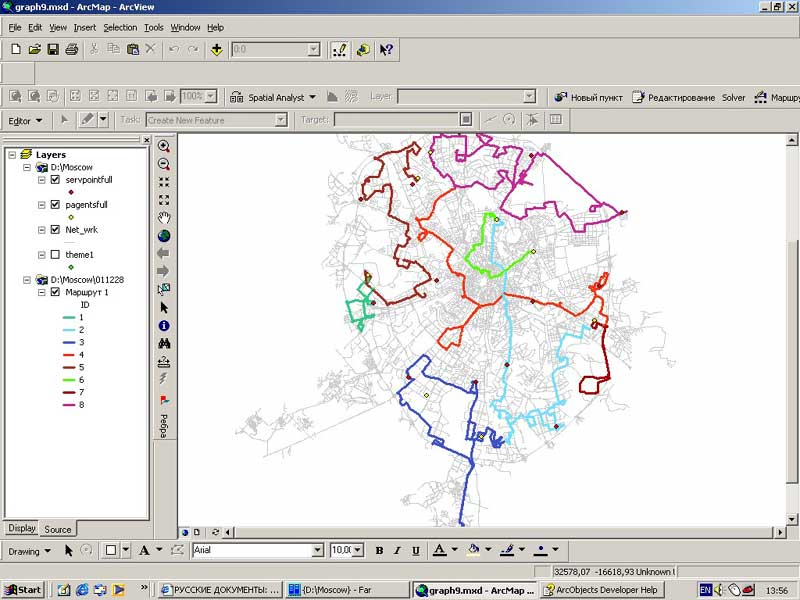
Task: Click the Solver button
Action: click(x=733, y=97)
